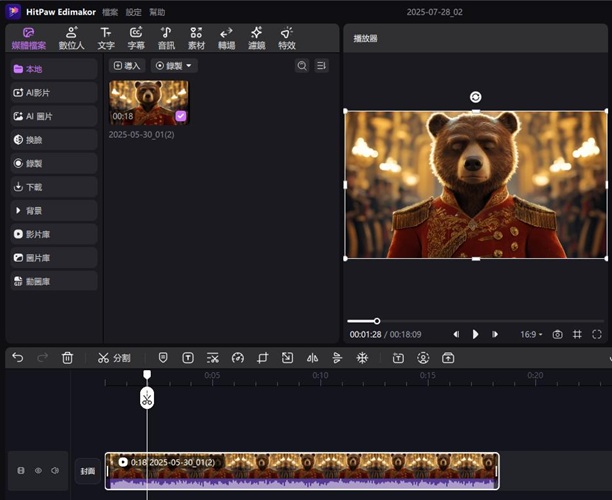Add a marker with the shield icon

pos(163,358)
